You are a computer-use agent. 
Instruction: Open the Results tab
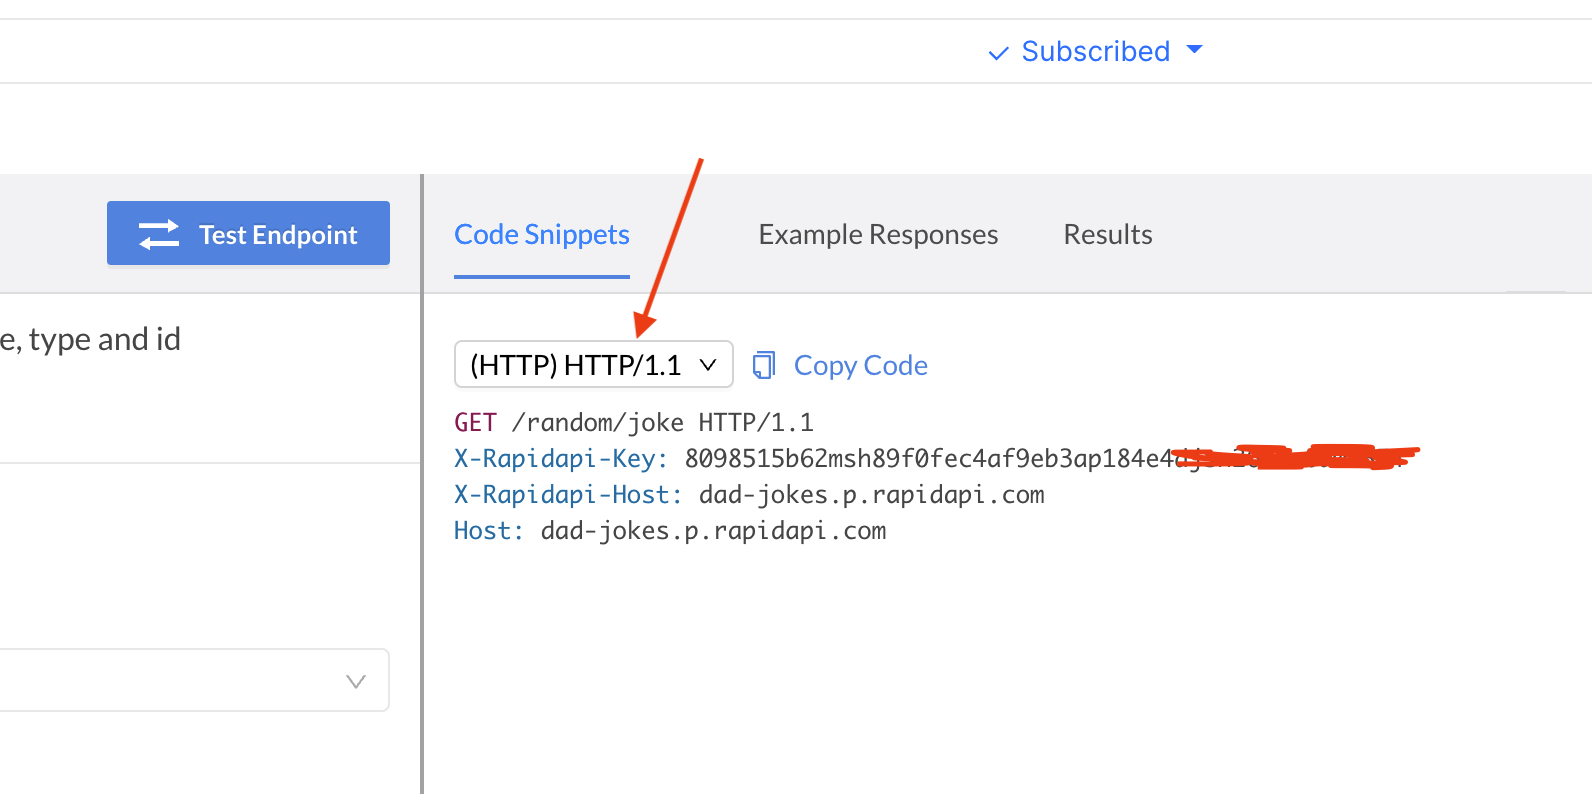click(x=1108, y=234)
